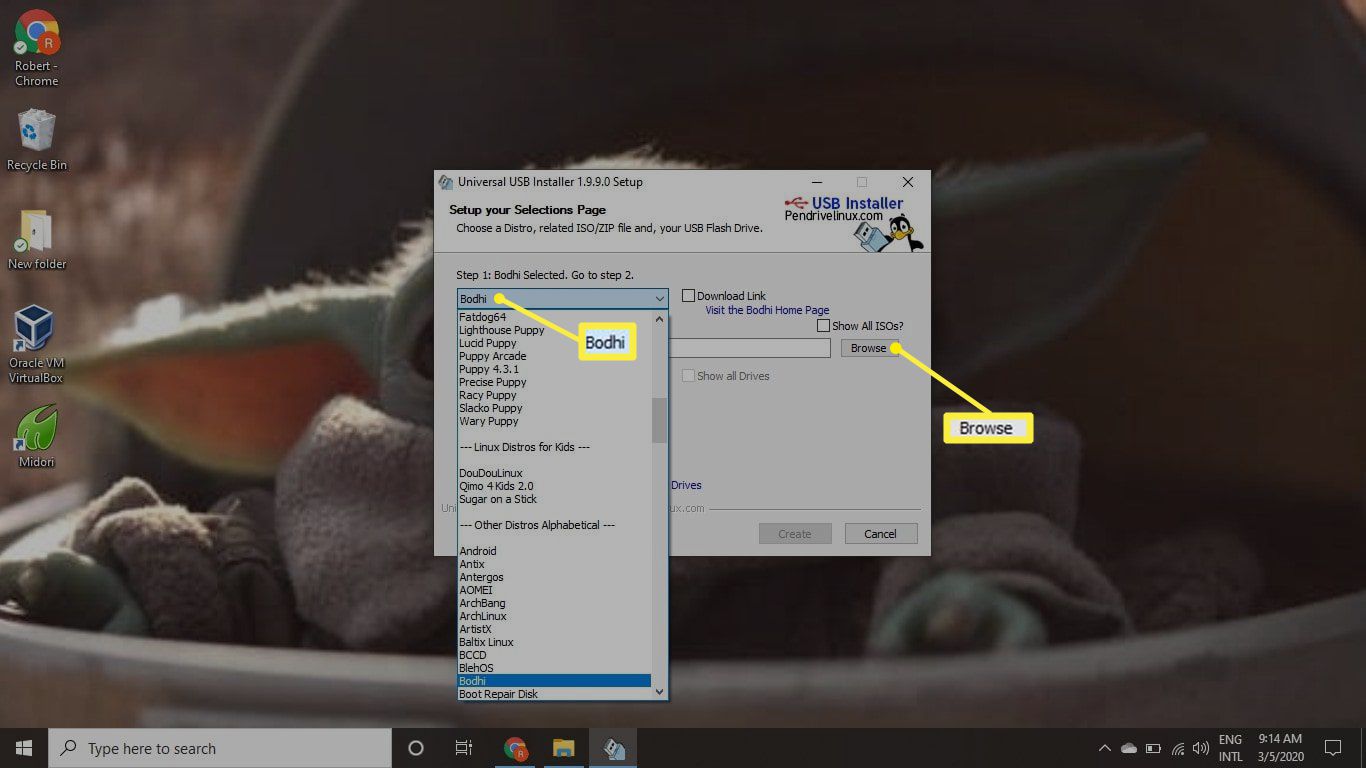This screenshot has height=768, width=1366.
Task: Toggle the Show all Drives checkbox
Action: (688, 376)
